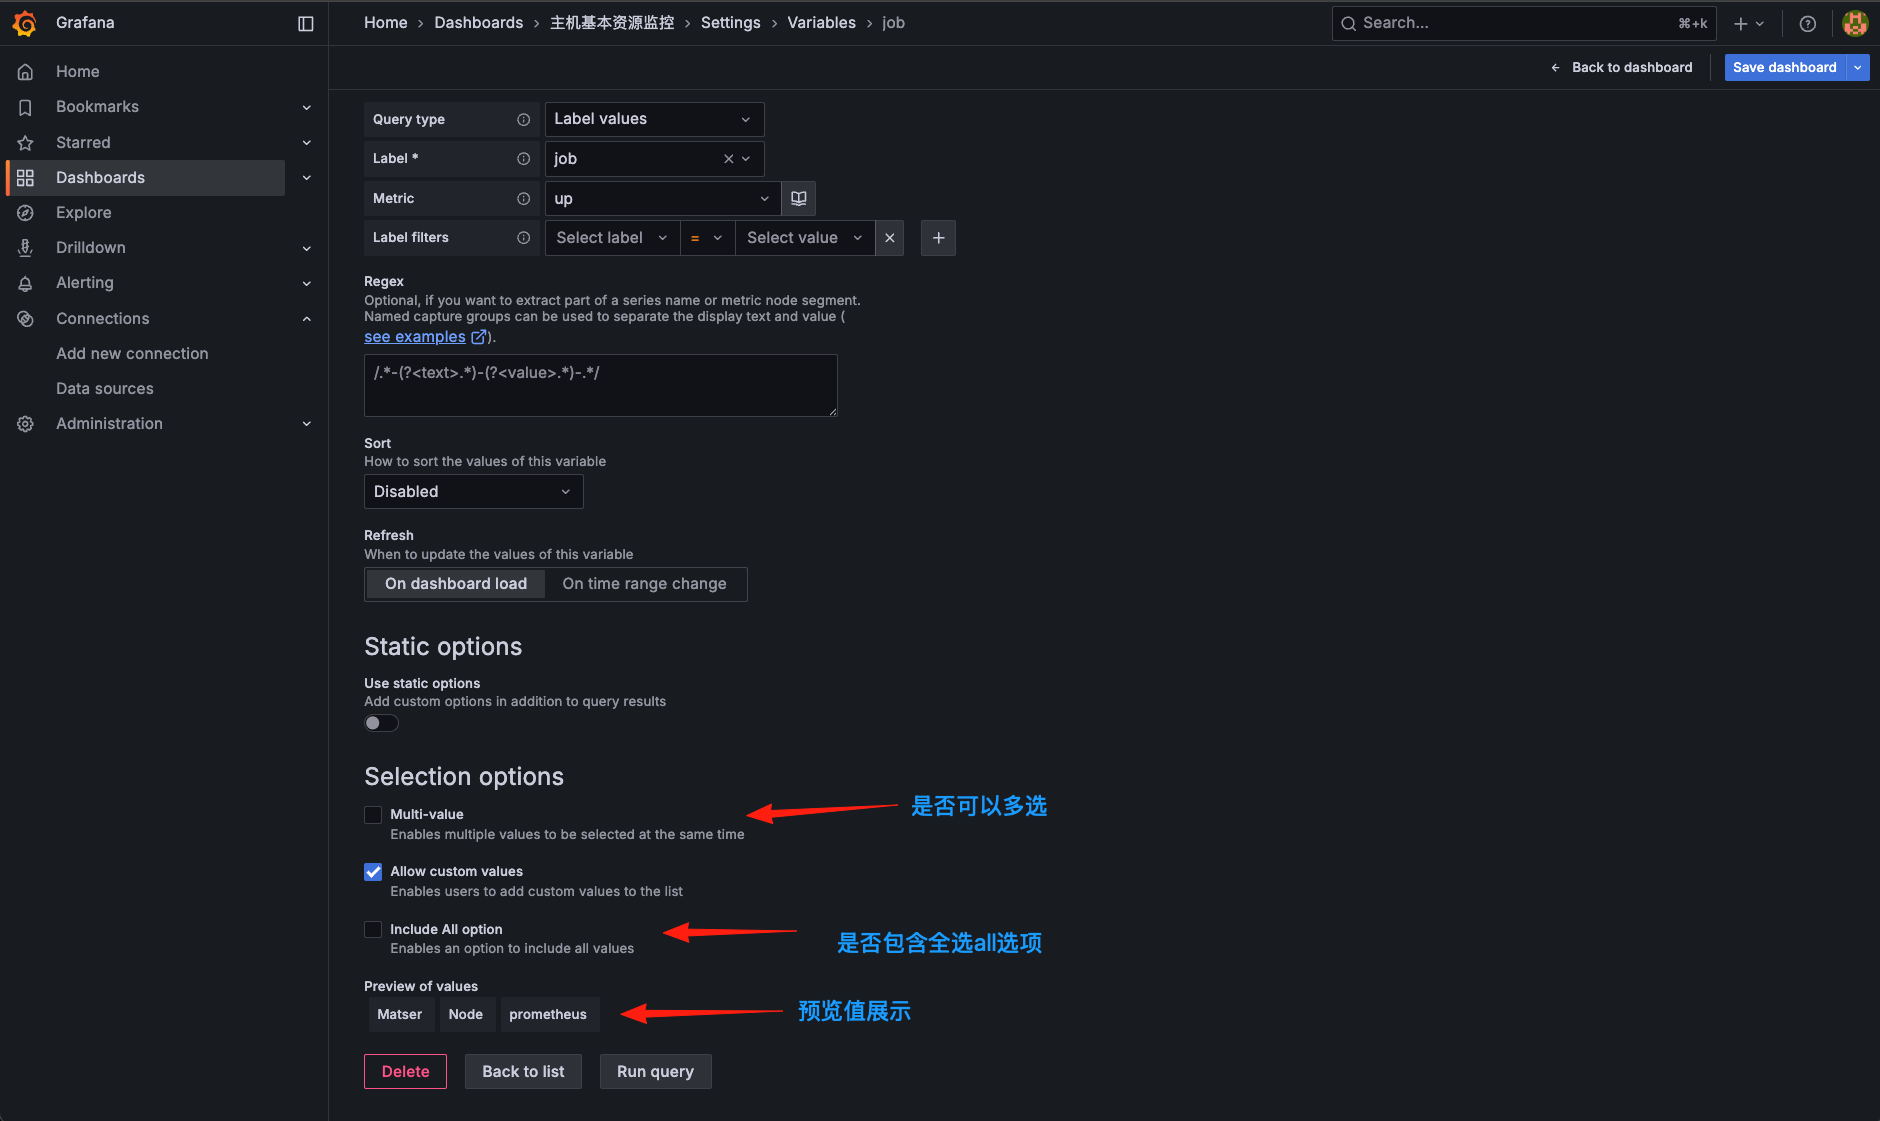This screenshot has width=1880, height=1121.
Task: Open the Grafana help menu
Action: [1807, 22]
